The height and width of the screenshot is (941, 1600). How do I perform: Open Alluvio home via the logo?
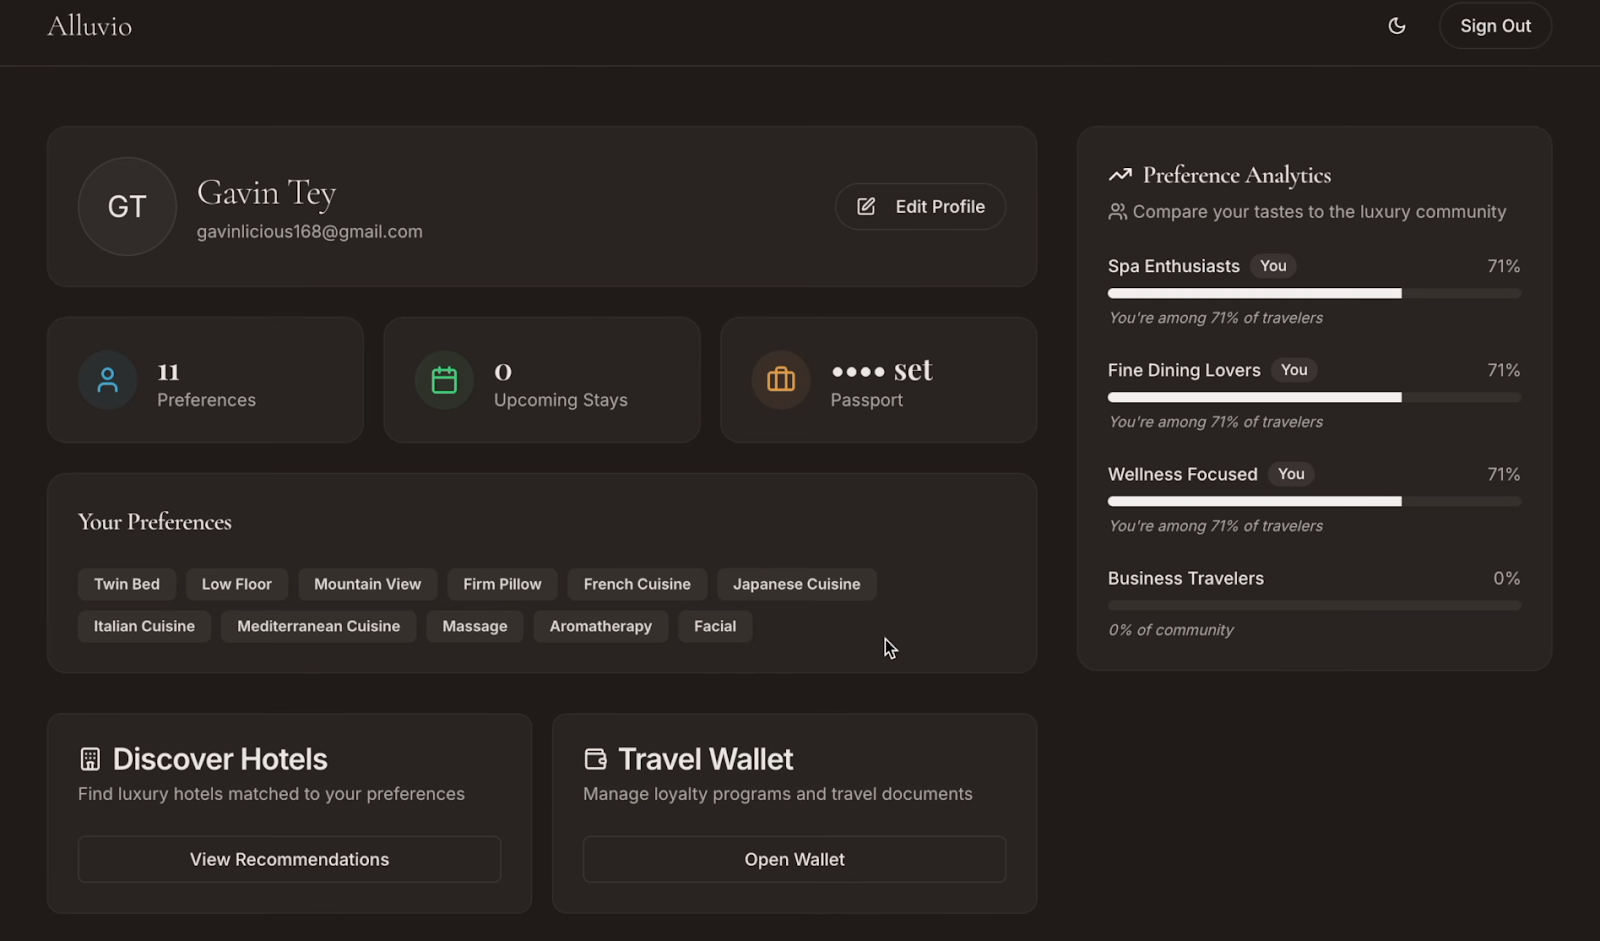pyautogui.click(x=89, y=26)
